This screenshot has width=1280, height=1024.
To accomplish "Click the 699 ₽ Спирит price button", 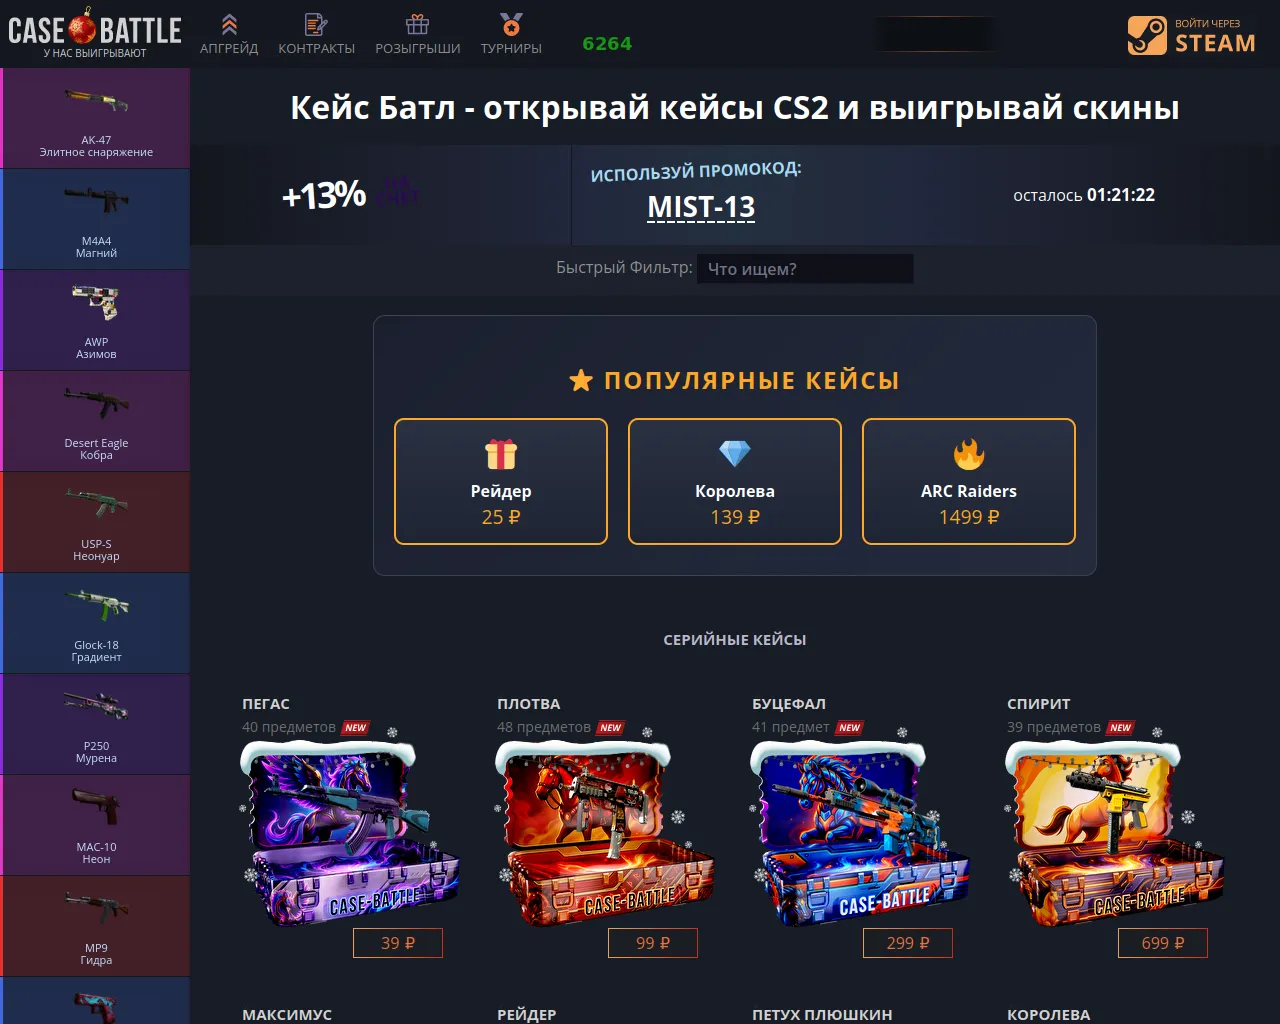I will [x=1163, y=943].
